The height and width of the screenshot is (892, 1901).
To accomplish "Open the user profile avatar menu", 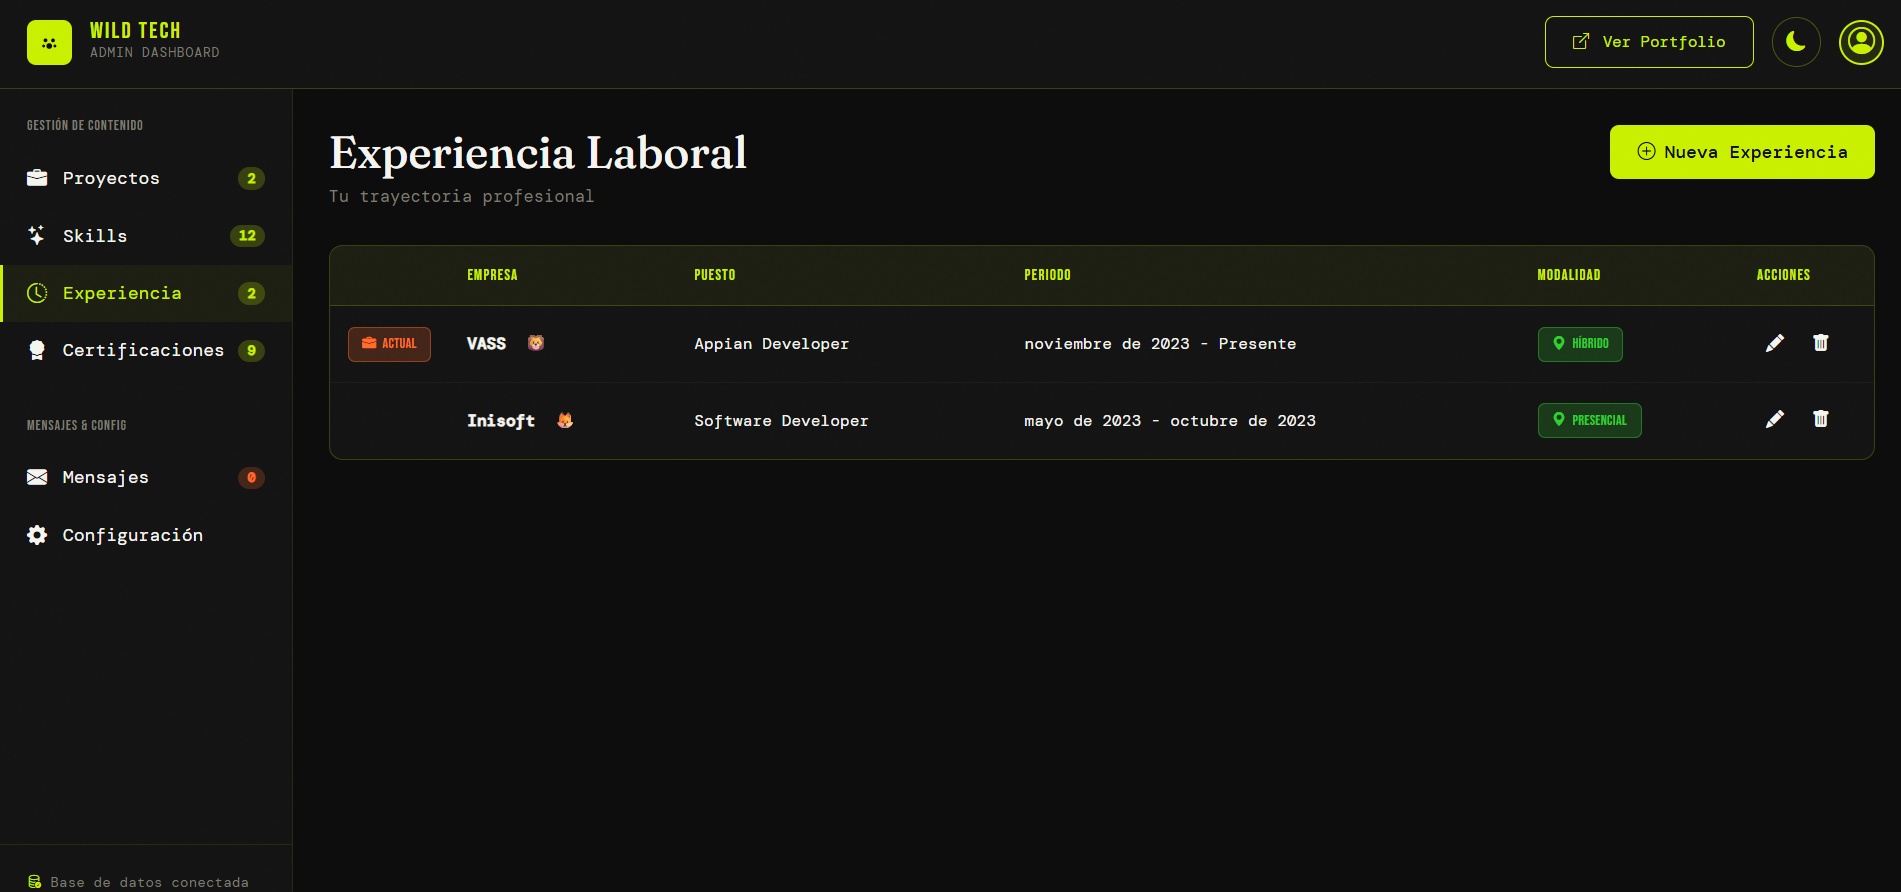I will 1861,42.
